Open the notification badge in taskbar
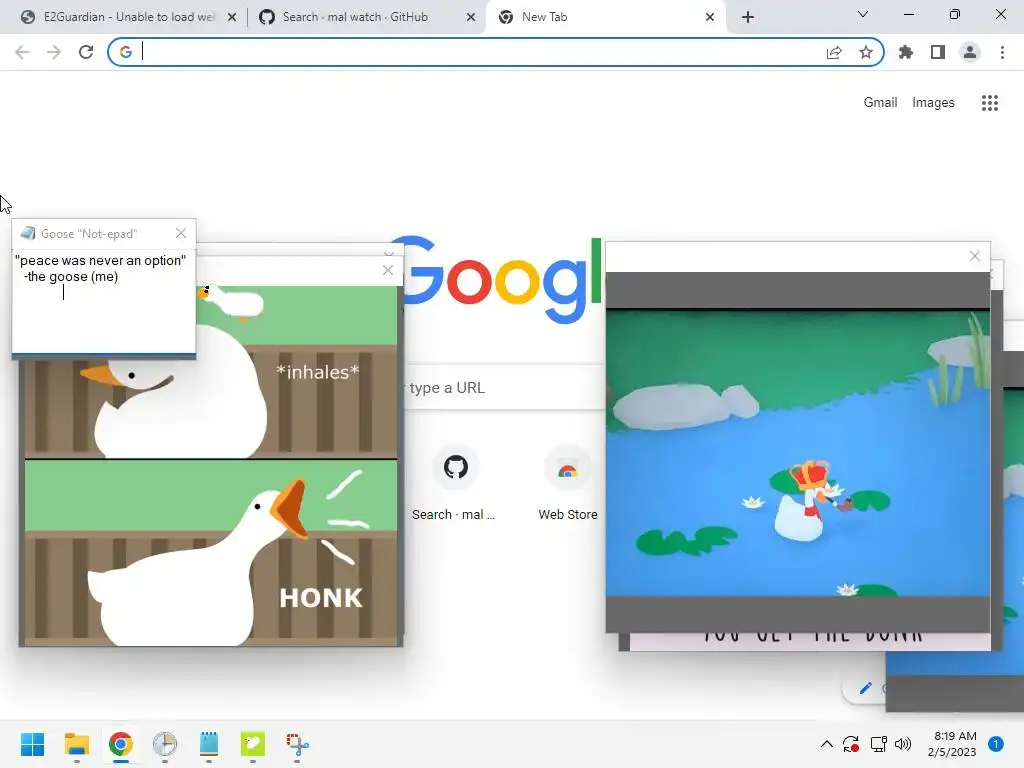1024x768 pixels. (996, 744)
